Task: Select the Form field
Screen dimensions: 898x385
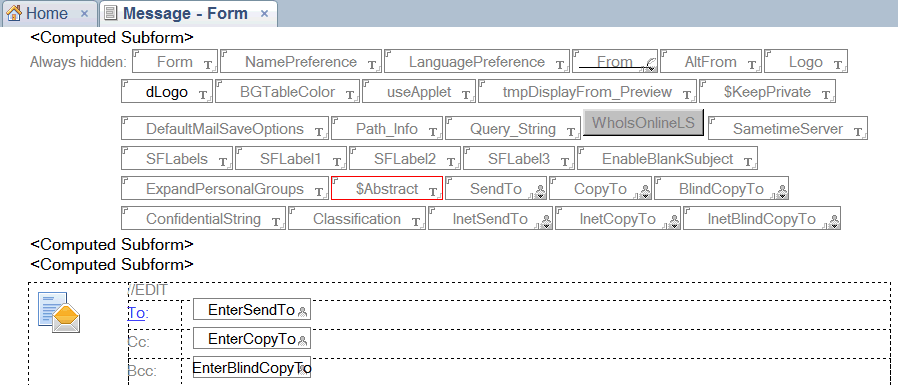Action: 175,61
